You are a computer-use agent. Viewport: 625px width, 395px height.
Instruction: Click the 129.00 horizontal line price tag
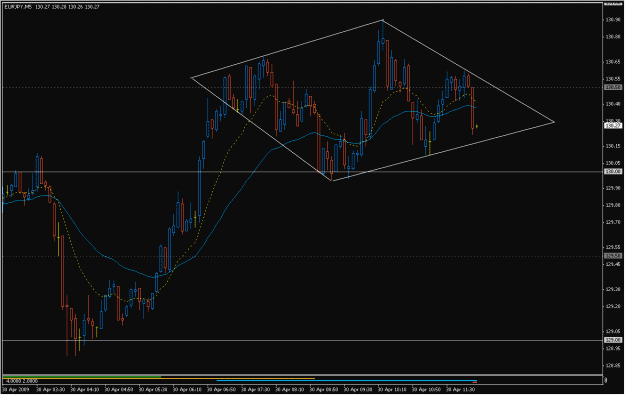click(x=613, y=340)
